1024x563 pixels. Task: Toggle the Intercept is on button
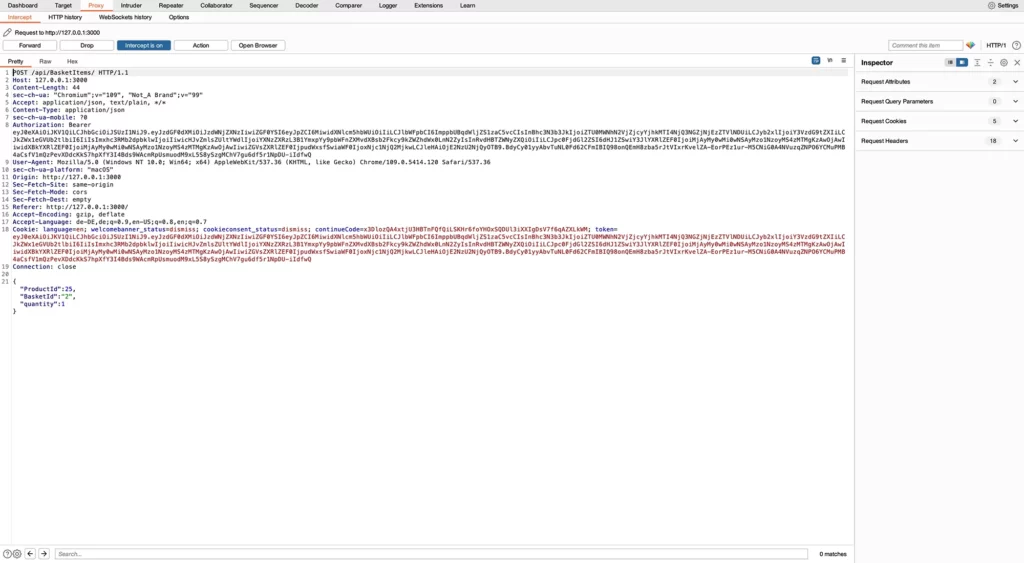click(x=144, y=45)
